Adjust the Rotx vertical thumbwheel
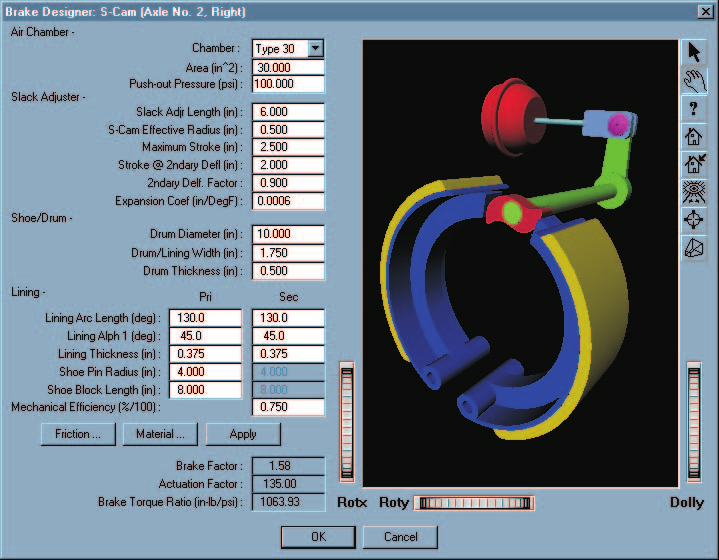Viewport: 719px width, 560px height. (347, 422)
